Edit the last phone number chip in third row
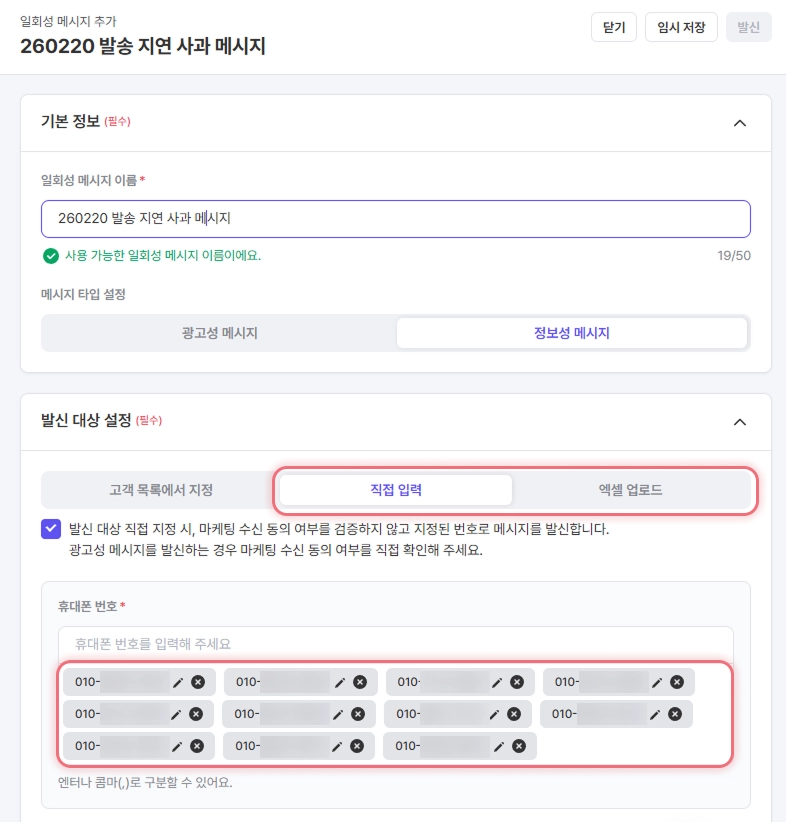The height and width of the screenshot is (822, 786). tap(498, 746)
